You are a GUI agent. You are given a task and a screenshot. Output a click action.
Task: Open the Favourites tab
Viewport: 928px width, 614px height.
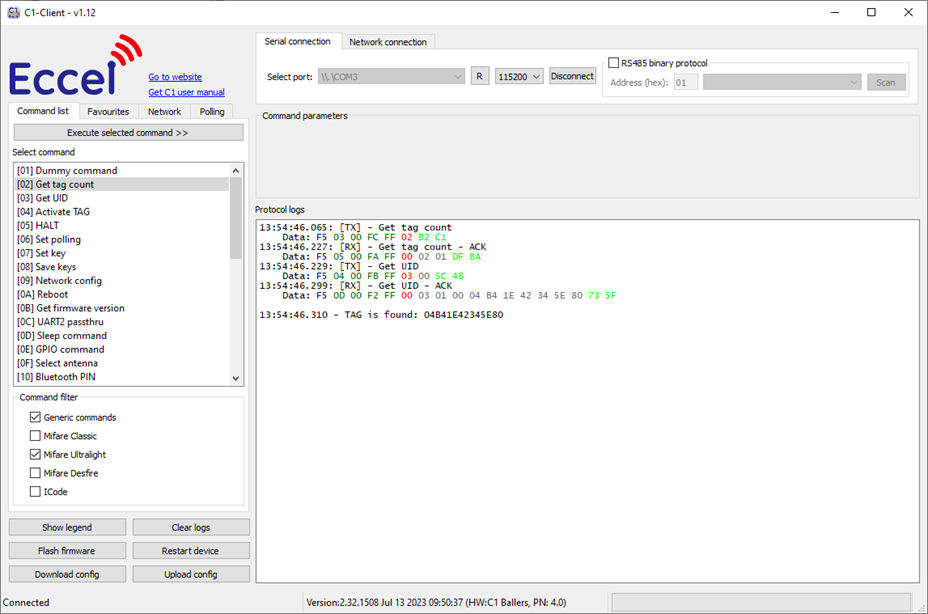108,111
